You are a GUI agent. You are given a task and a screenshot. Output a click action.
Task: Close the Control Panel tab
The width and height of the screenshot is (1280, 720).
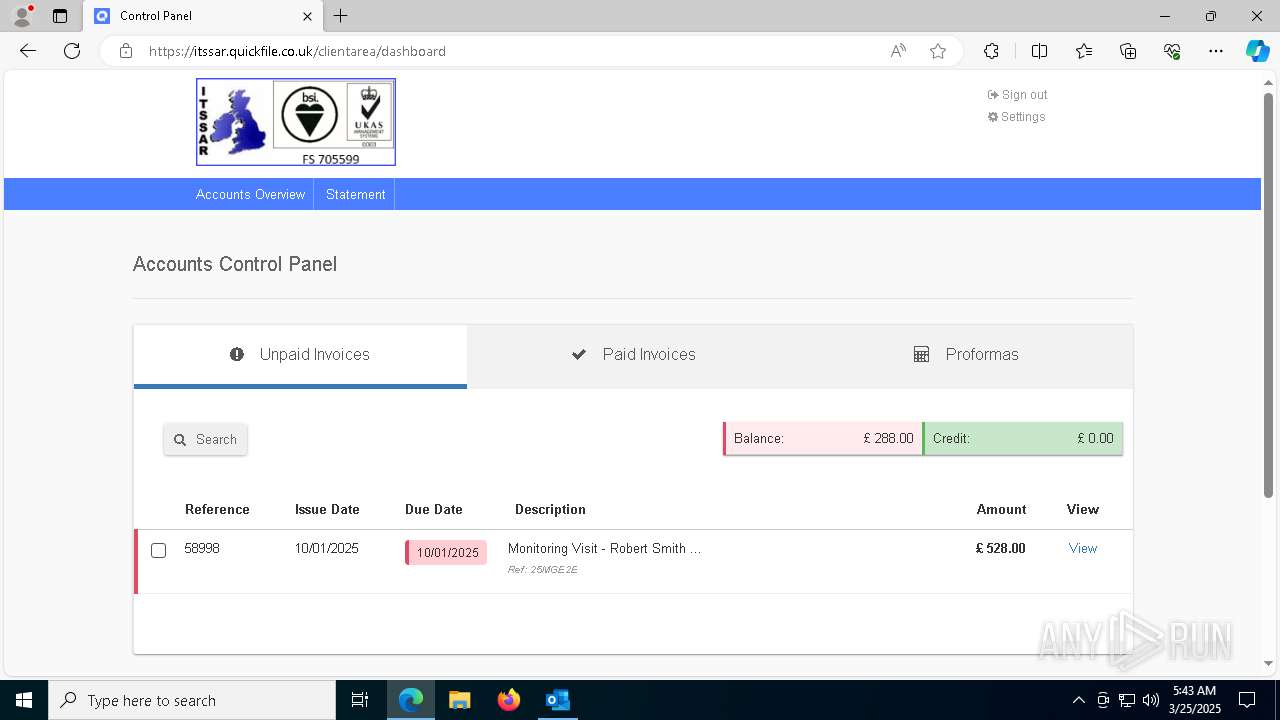[x=308, y=16]
